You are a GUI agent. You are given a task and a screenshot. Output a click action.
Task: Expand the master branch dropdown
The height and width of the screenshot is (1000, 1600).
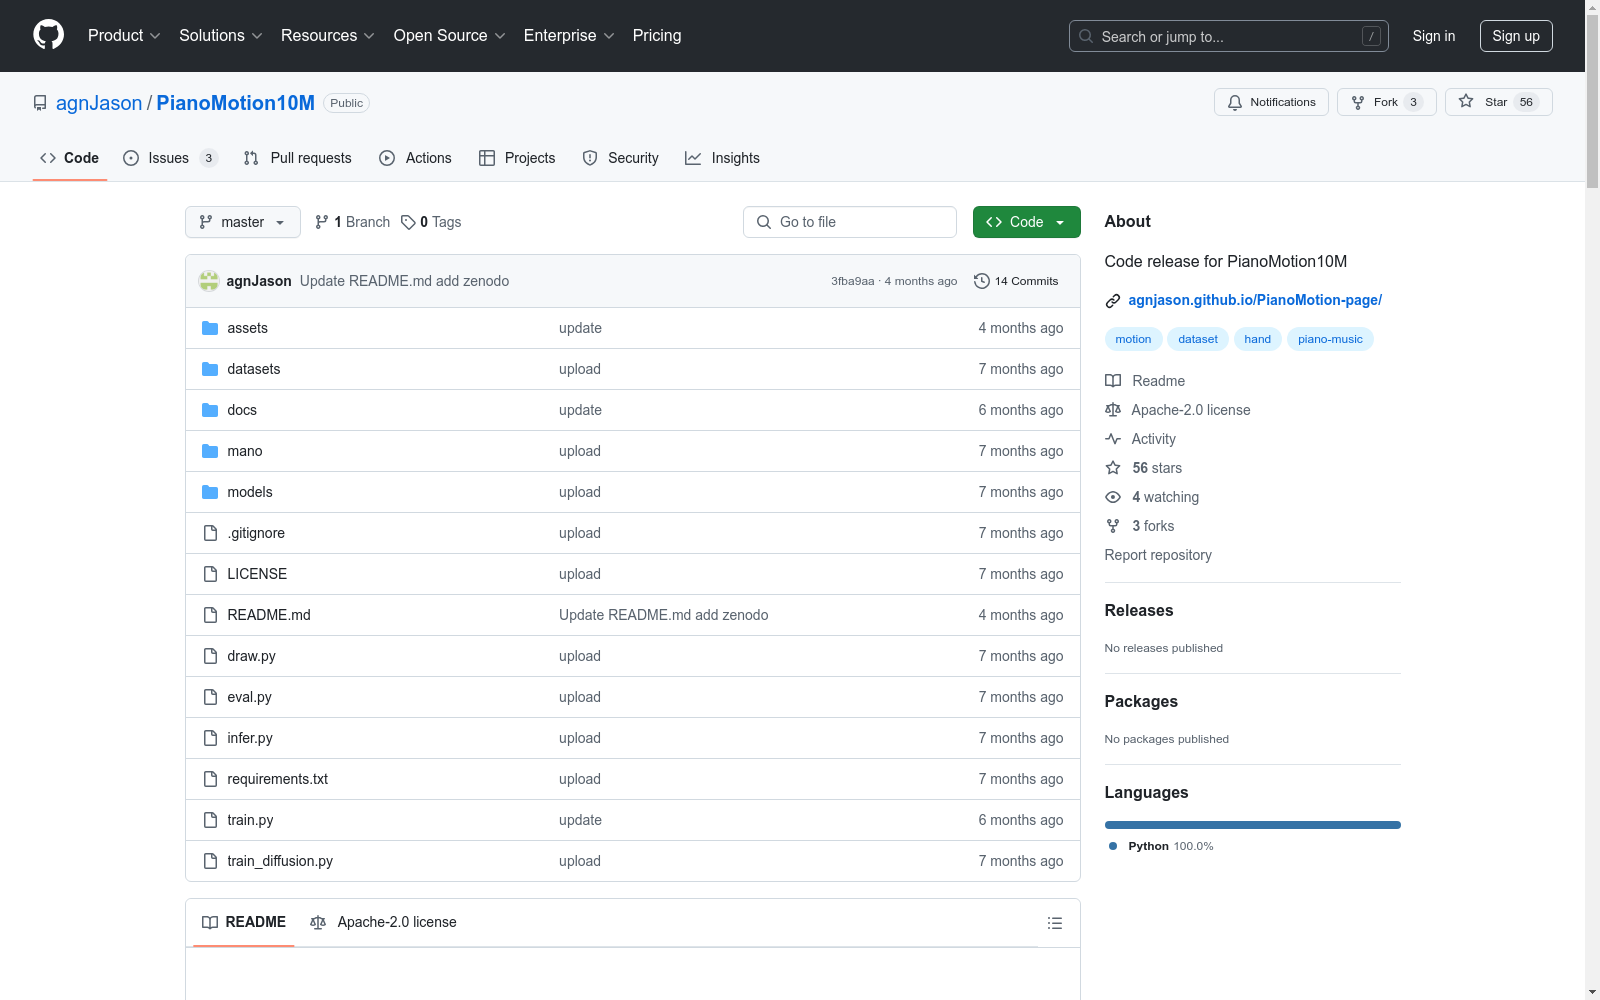[x=243, y=222]
